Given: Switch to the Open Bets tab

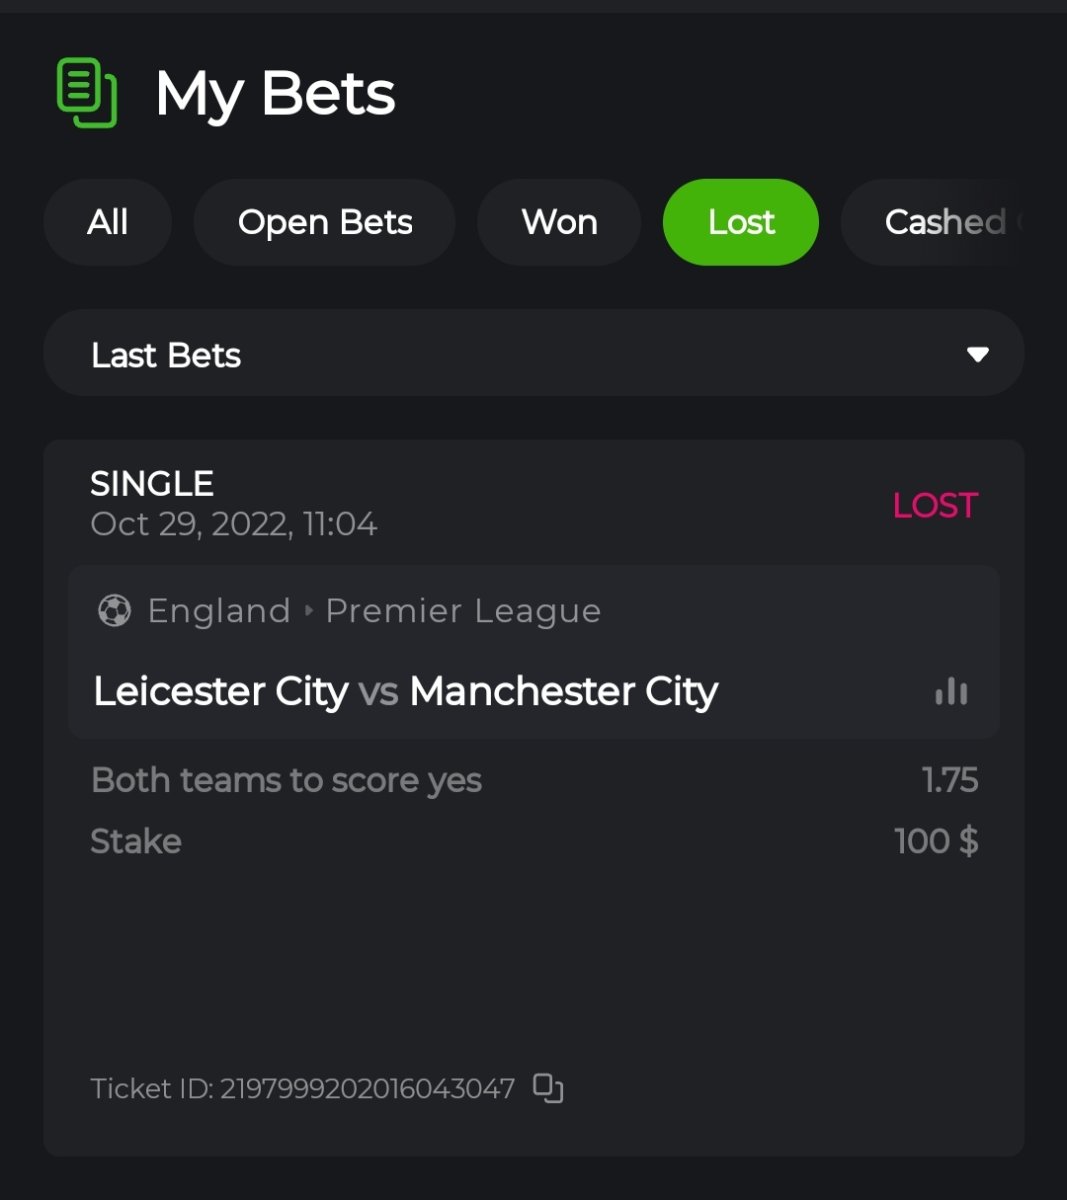Looking at the screenshot, I should click(x=324, y=222).
